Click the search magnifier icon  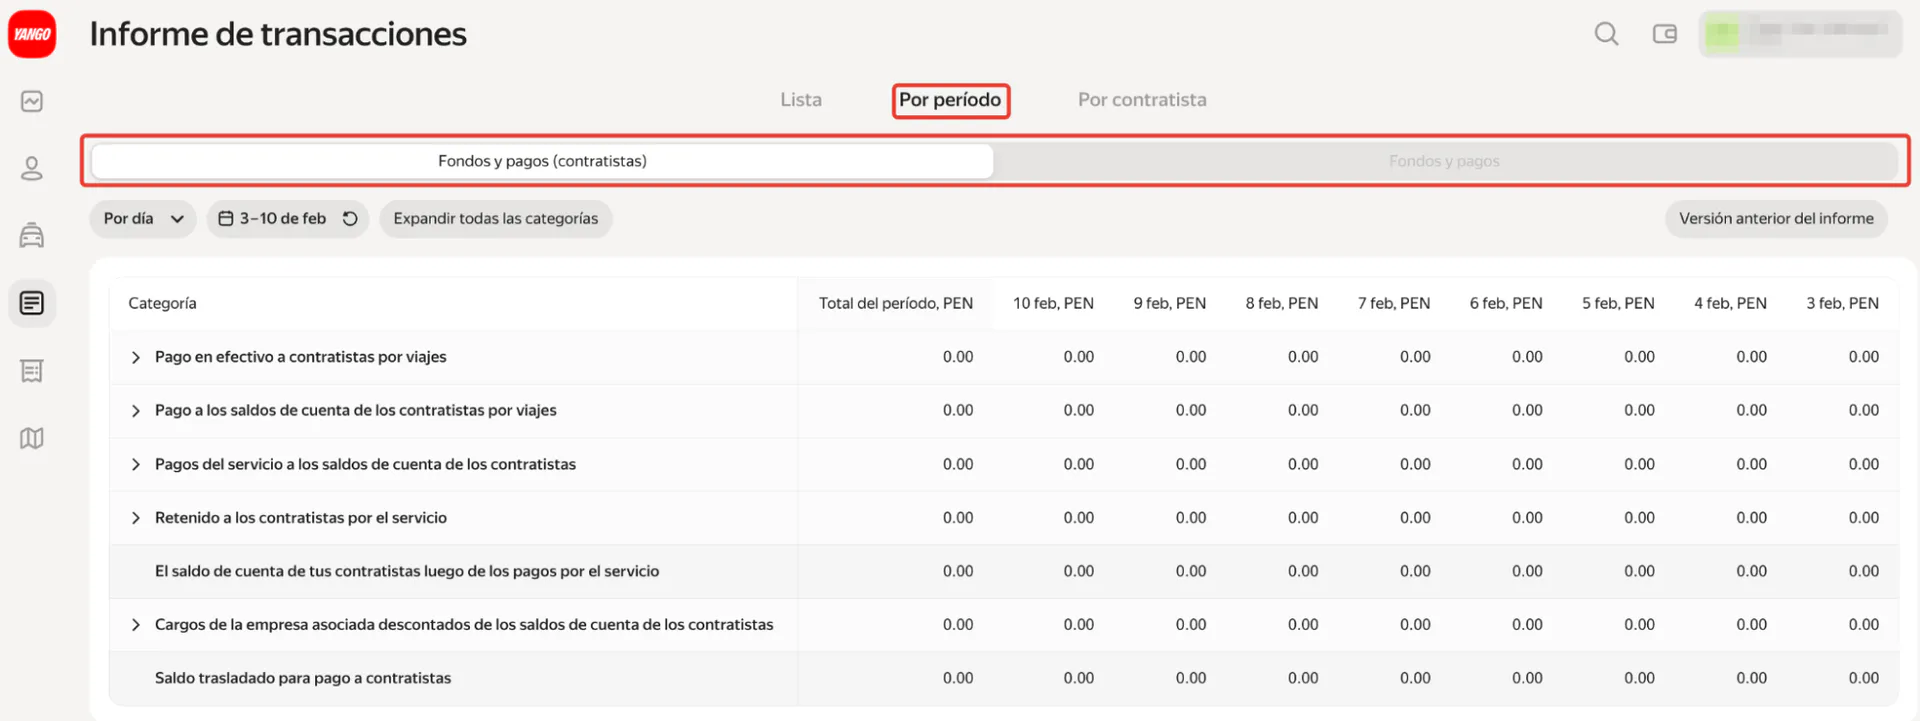point(1606,34)
